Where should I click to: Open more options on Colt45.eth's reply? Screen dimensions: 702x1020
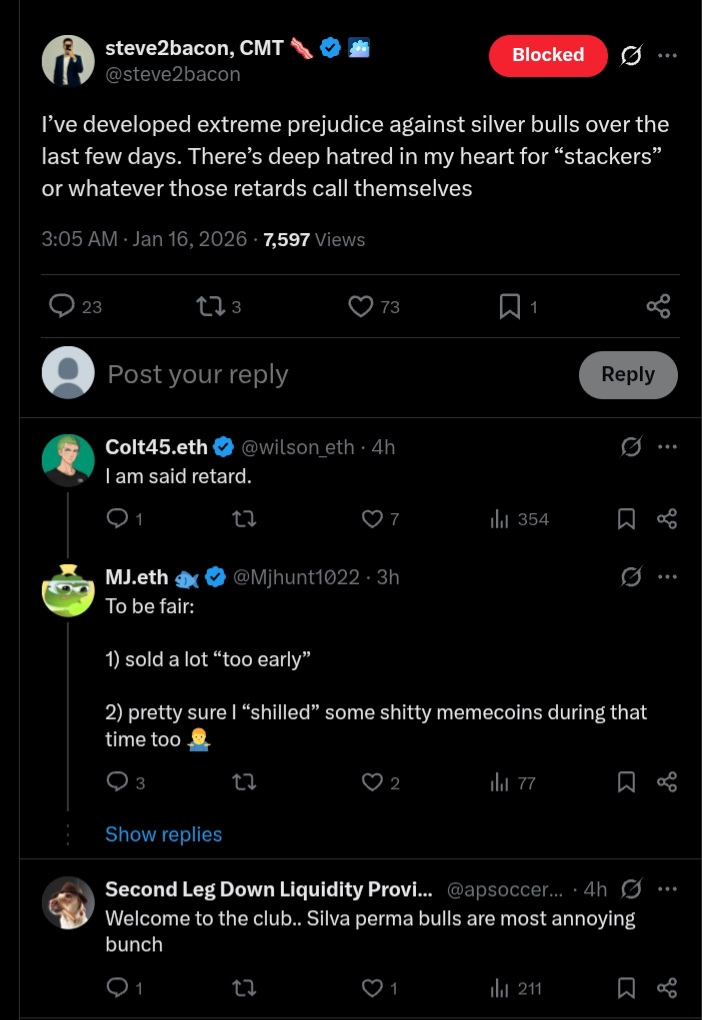tap(667, 447)
